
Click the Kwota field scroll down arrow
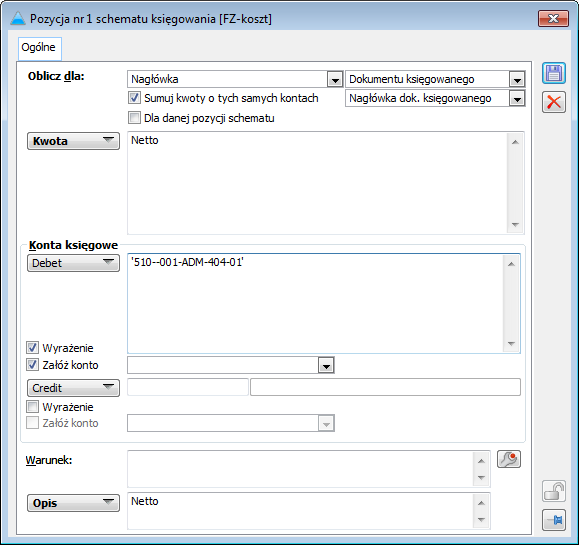point(515,224)
